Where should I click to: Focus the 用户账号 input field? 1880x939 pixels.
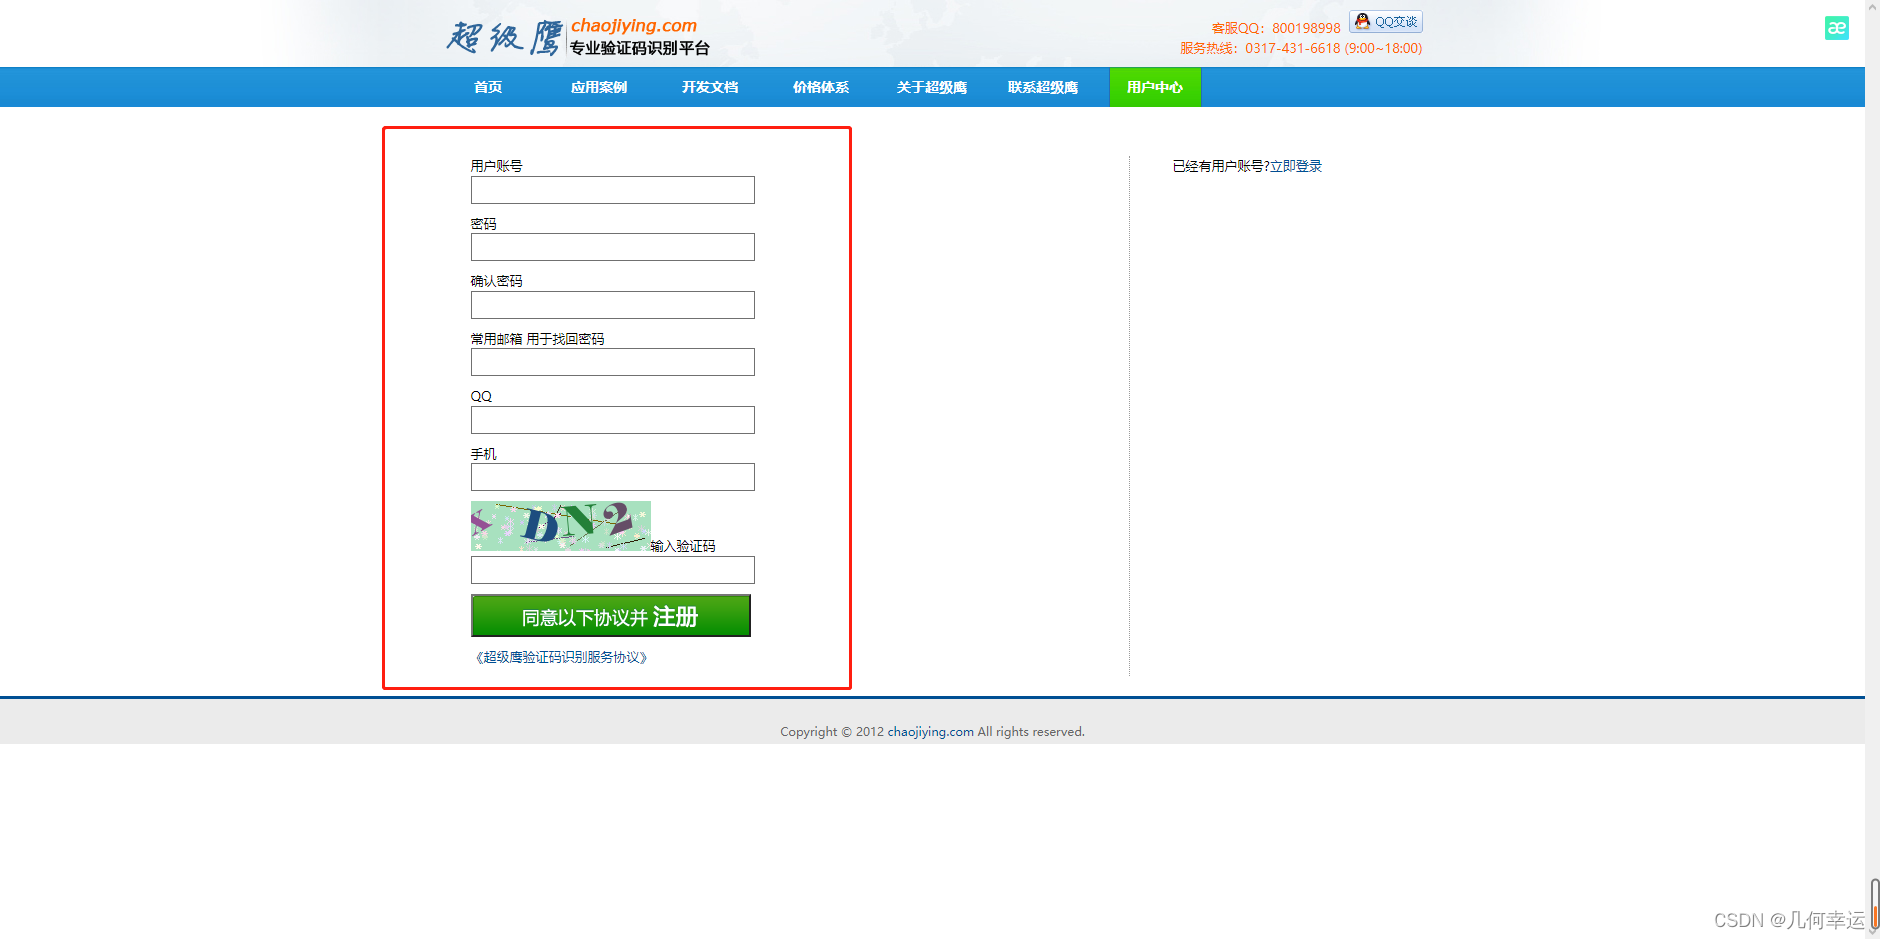613,190
